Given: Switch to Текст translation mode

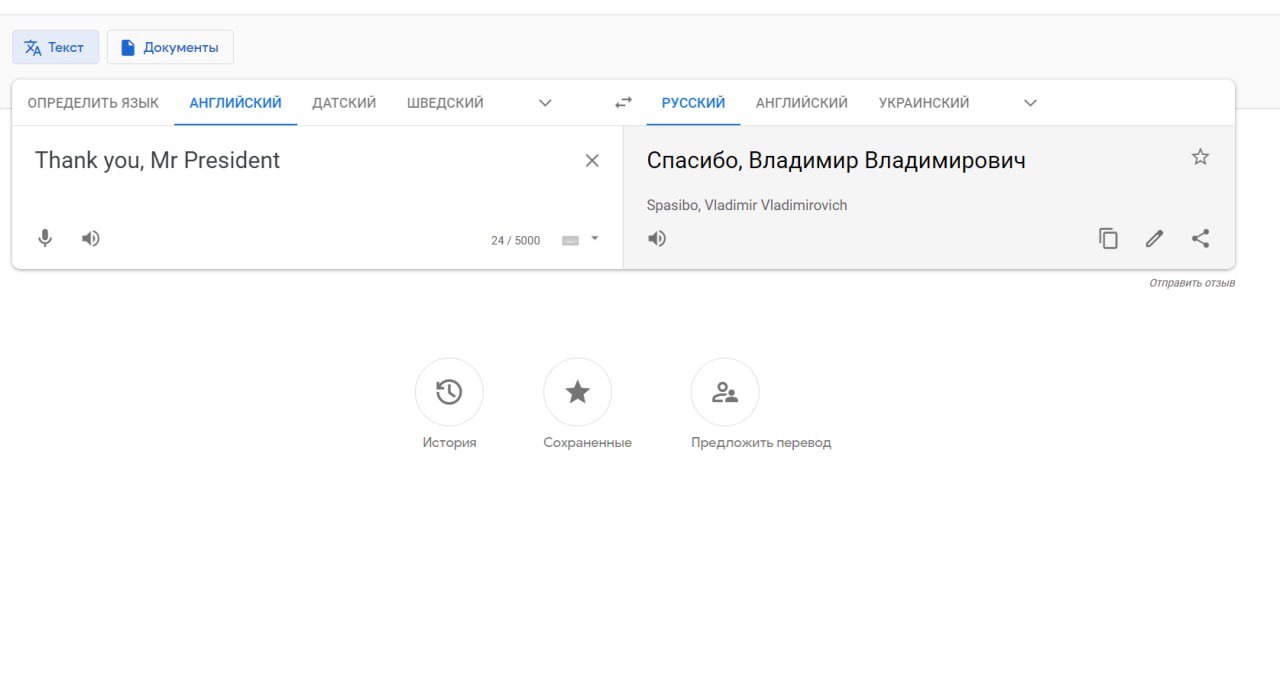Looking at the screenshot, I should pyautogui.click(x=55, y=47).
